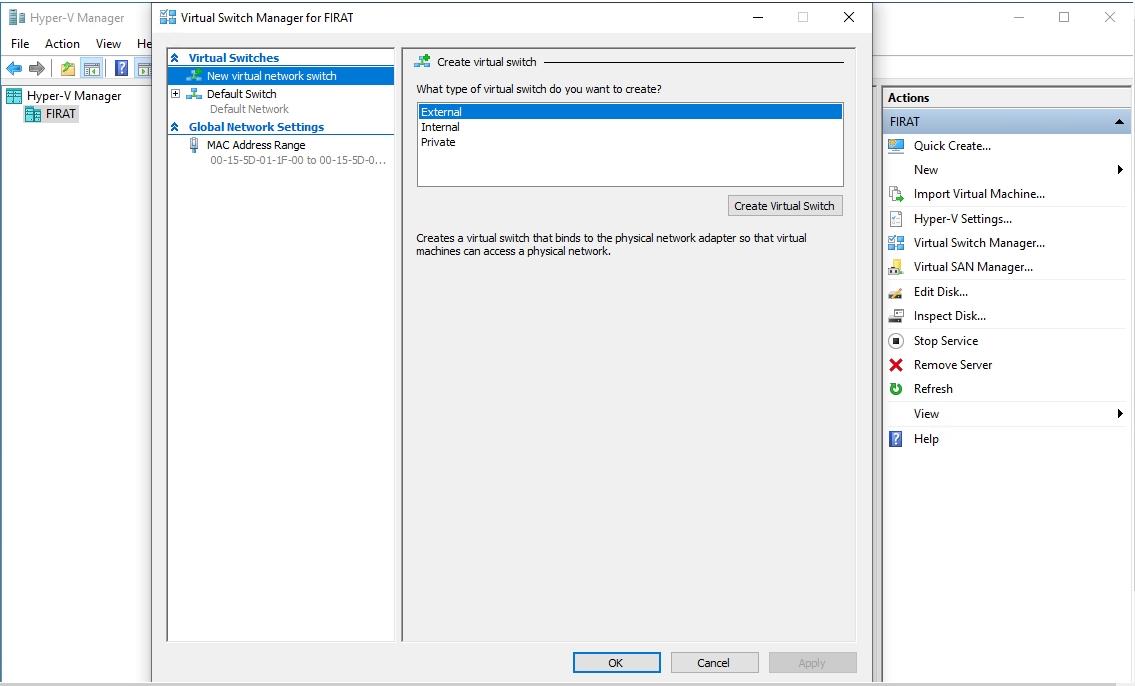Screen dimensions: 1135x686
Task: Click the Inspect Disk icon
Action: tap(896, 316)
